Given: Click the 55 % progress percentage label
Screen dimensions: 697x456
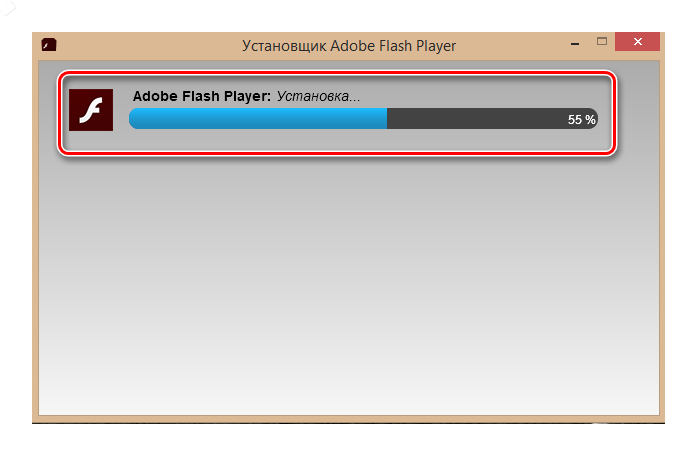Looking at the screenshot, I should (581, 120).
